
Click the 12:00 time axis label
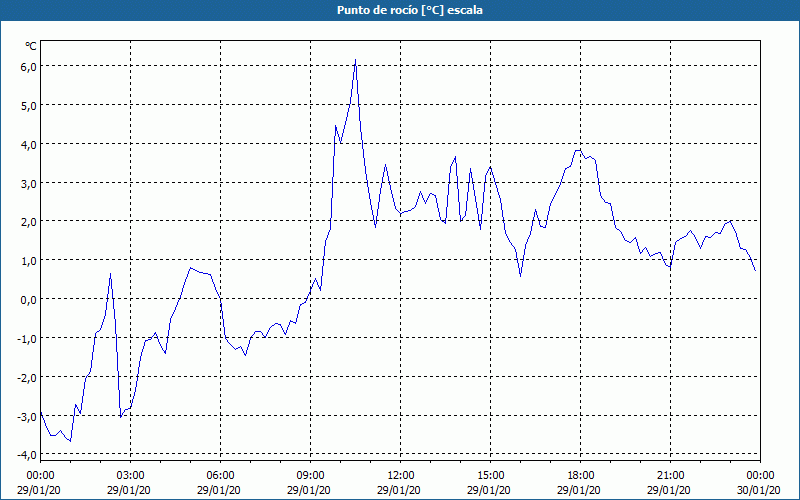click(x=401, y=475)
